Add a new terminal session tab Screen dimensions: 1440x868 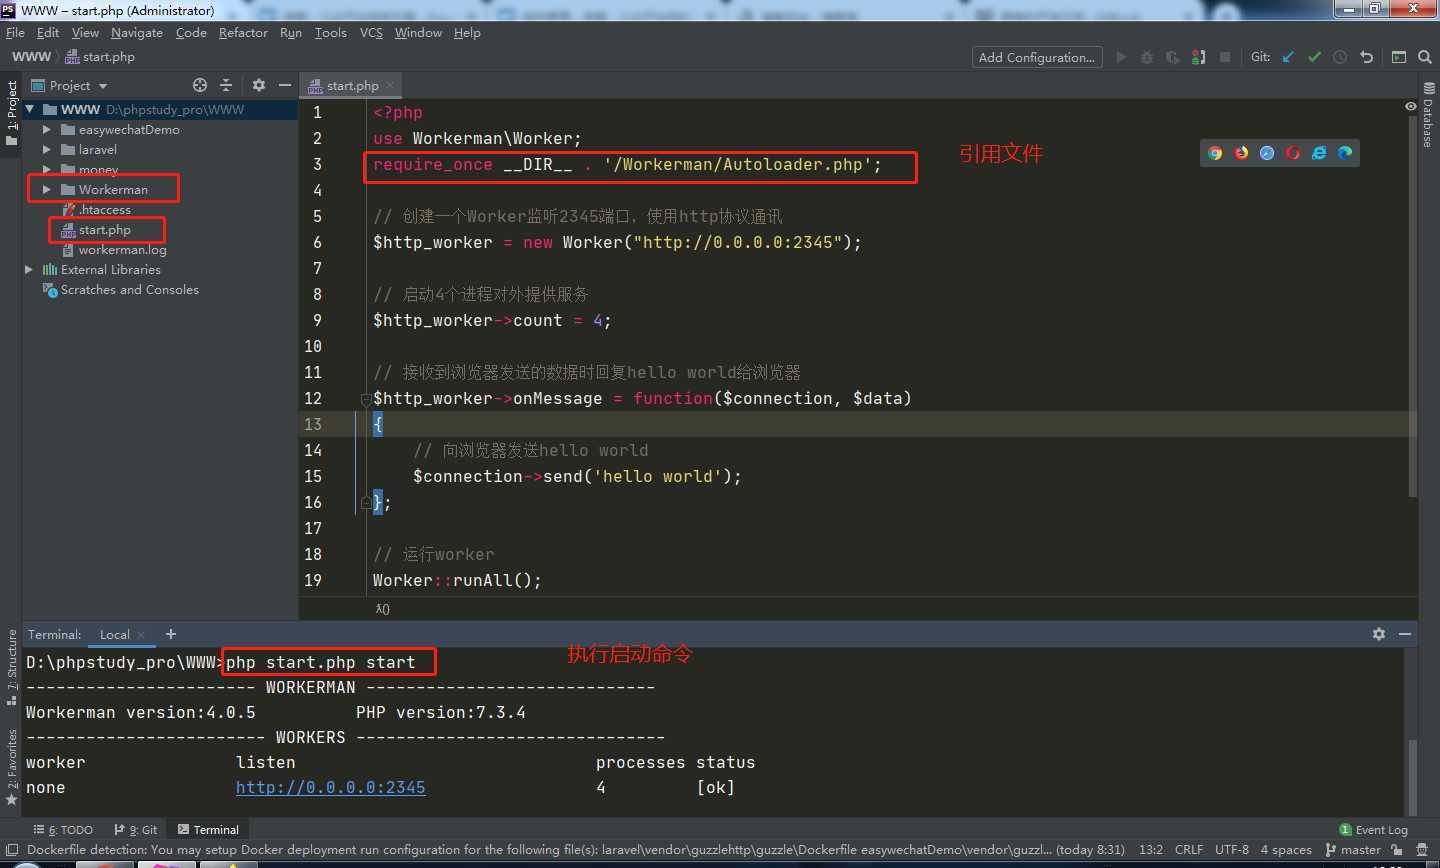[171, 634]
